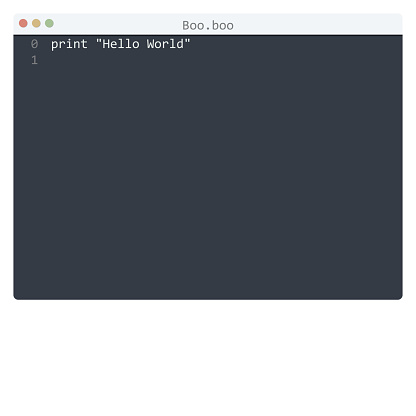Click the space between Hello and World
Viewport: 416px width, 416px height.
(x=143, y=44)
